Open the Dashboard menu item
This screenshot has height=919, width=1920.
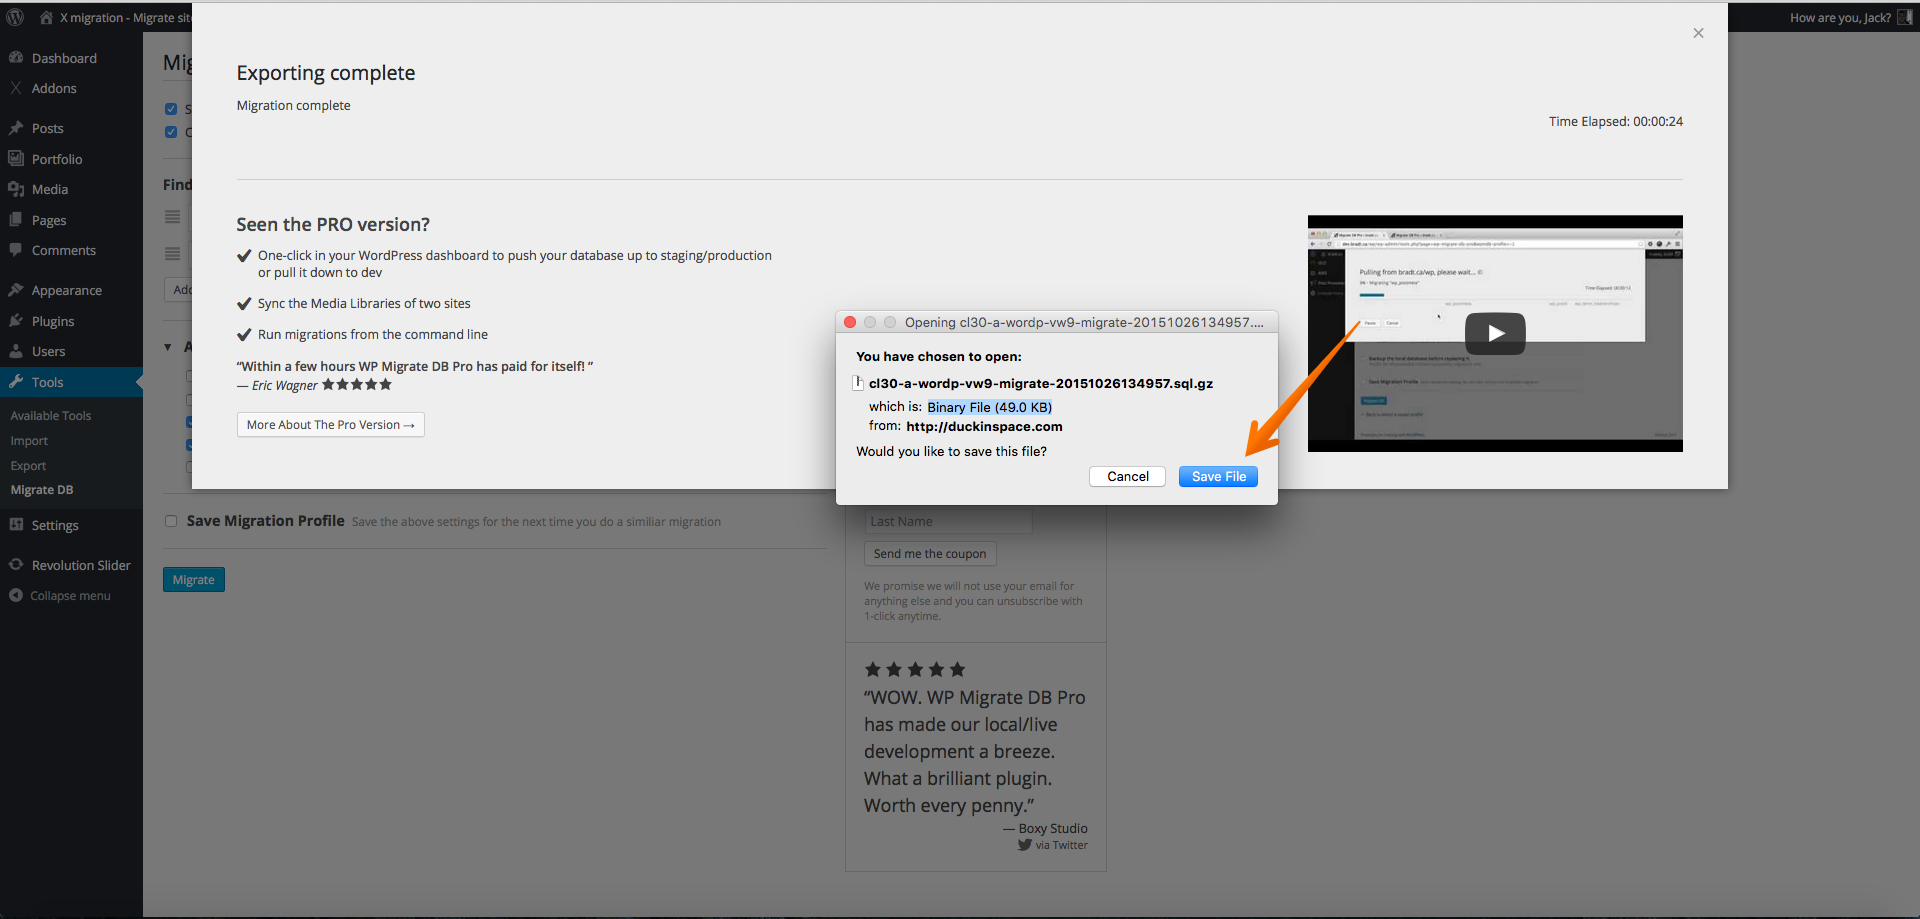click(64, 58)
